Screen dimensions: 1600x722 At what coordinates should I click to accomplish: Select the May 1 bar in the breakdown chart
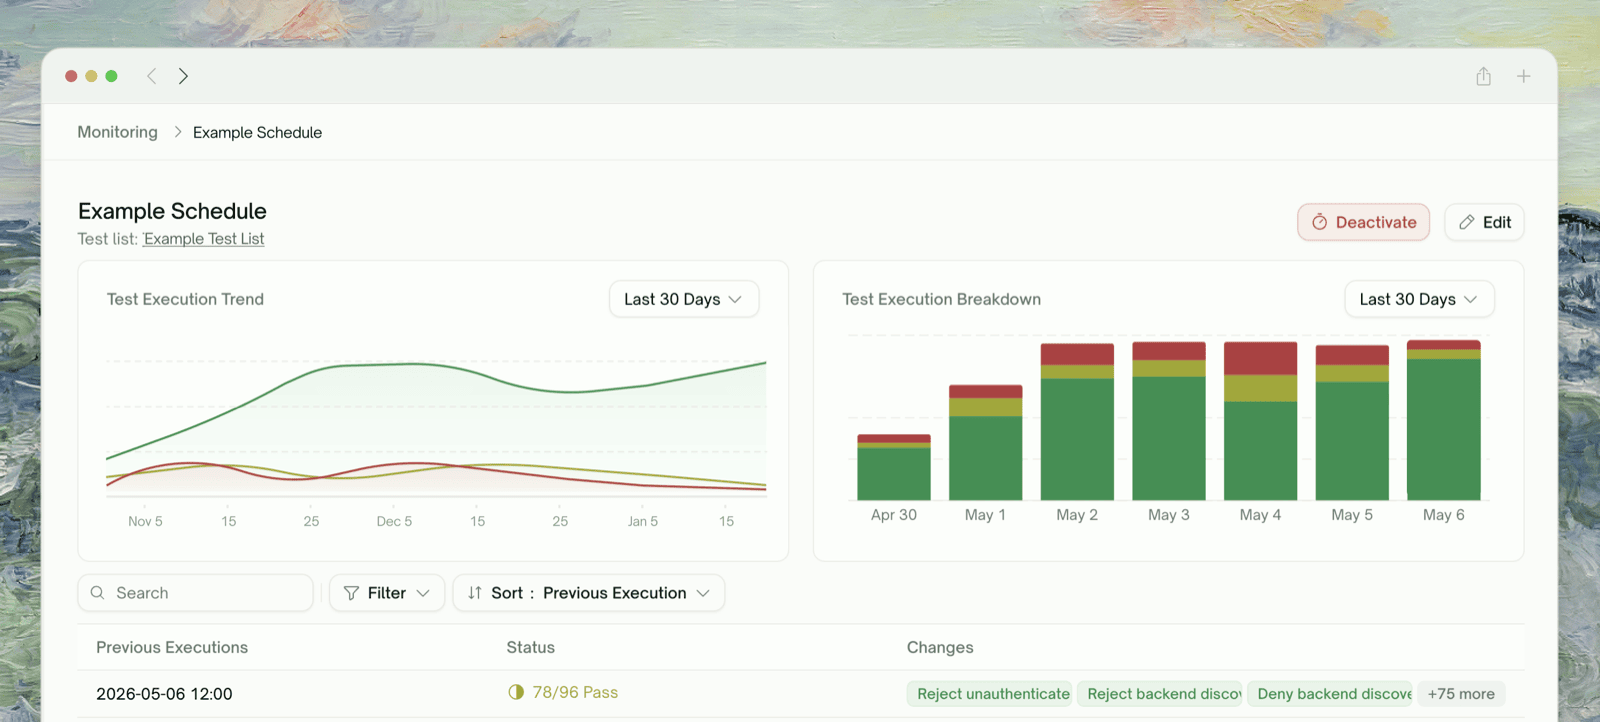tap(986, 442)
